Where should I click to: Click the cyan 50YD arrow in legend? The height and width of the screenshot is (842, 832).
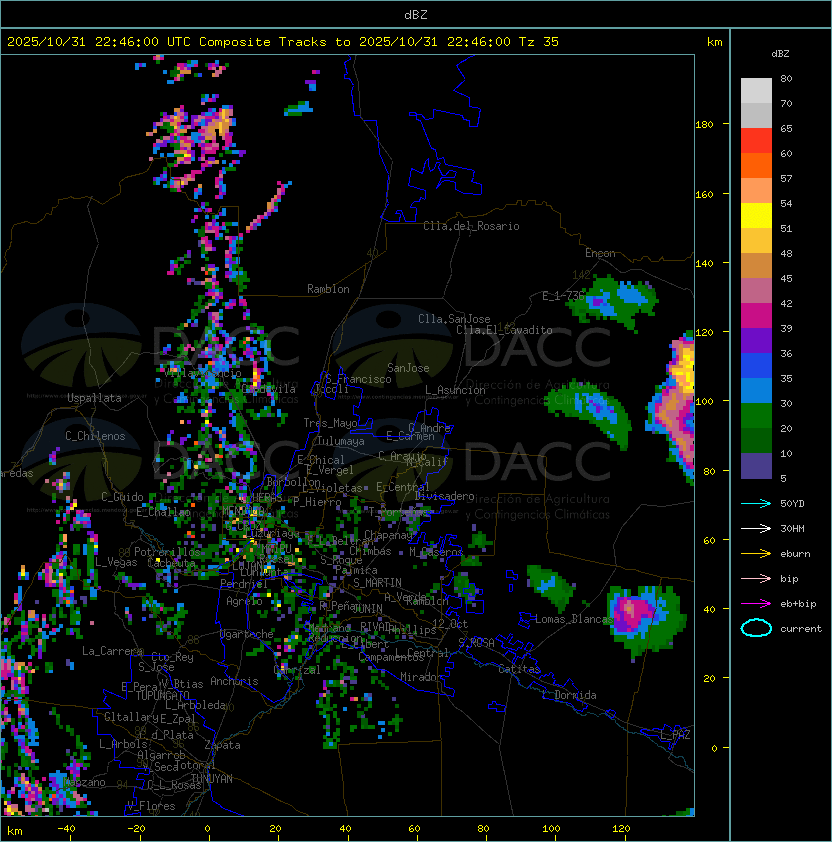coord(756,503)
